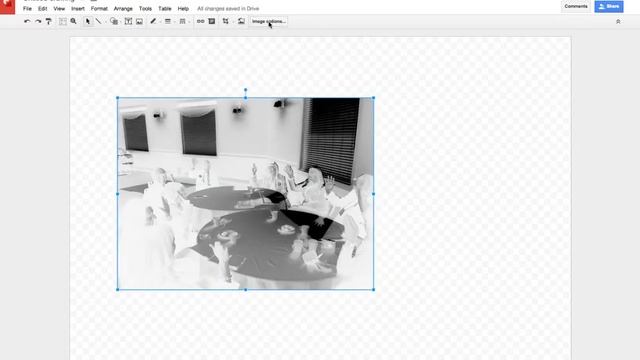The width and height of the screenshot is (640, 360).
Task: Click the Insert link icon
Action: [200, 21]
